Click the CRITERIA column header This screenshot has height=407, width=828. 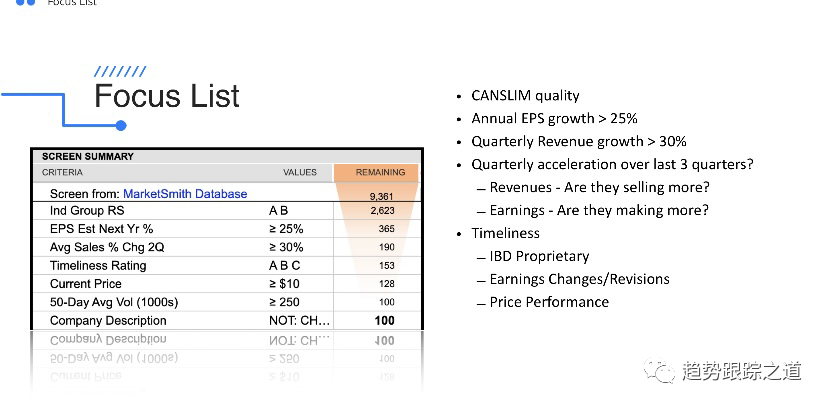[x=63, y=172]
